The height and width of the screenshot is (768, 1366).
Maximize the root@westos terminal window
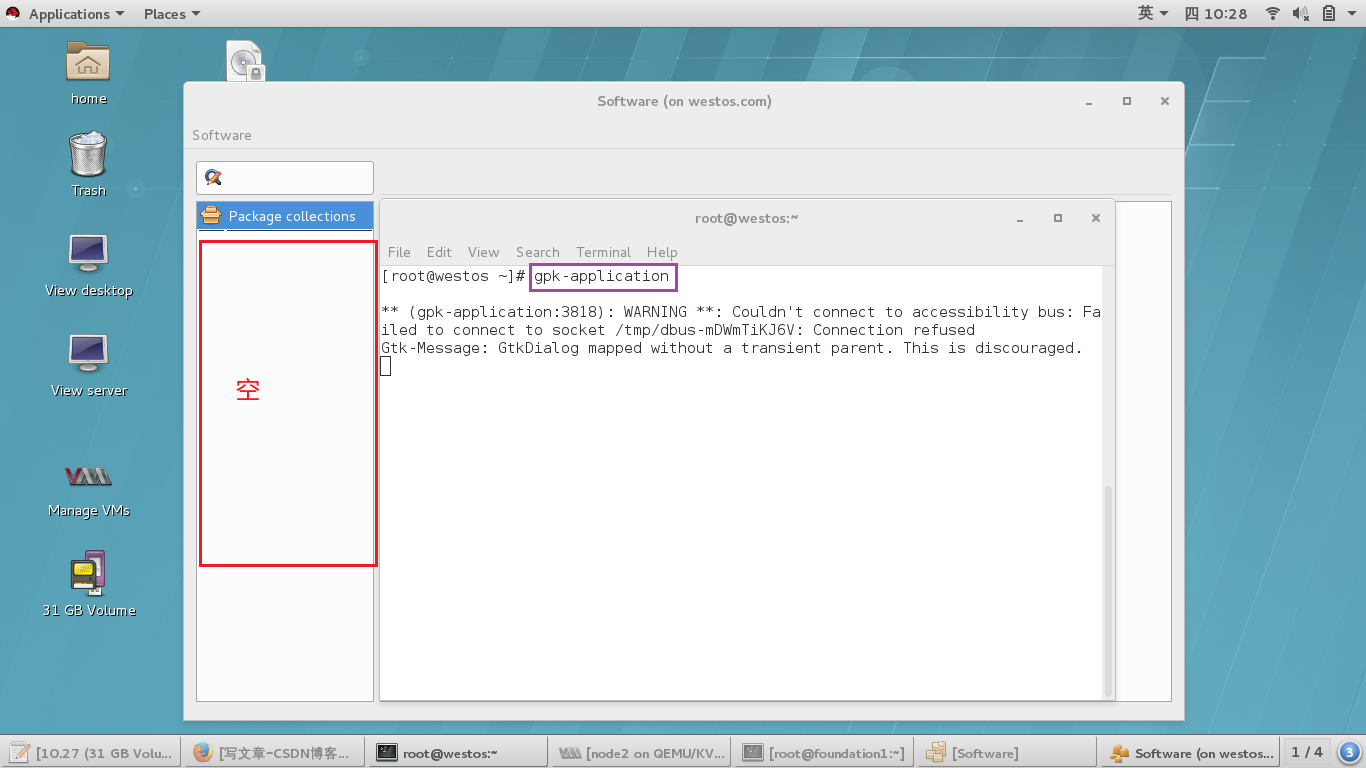tap(1057, 218)
